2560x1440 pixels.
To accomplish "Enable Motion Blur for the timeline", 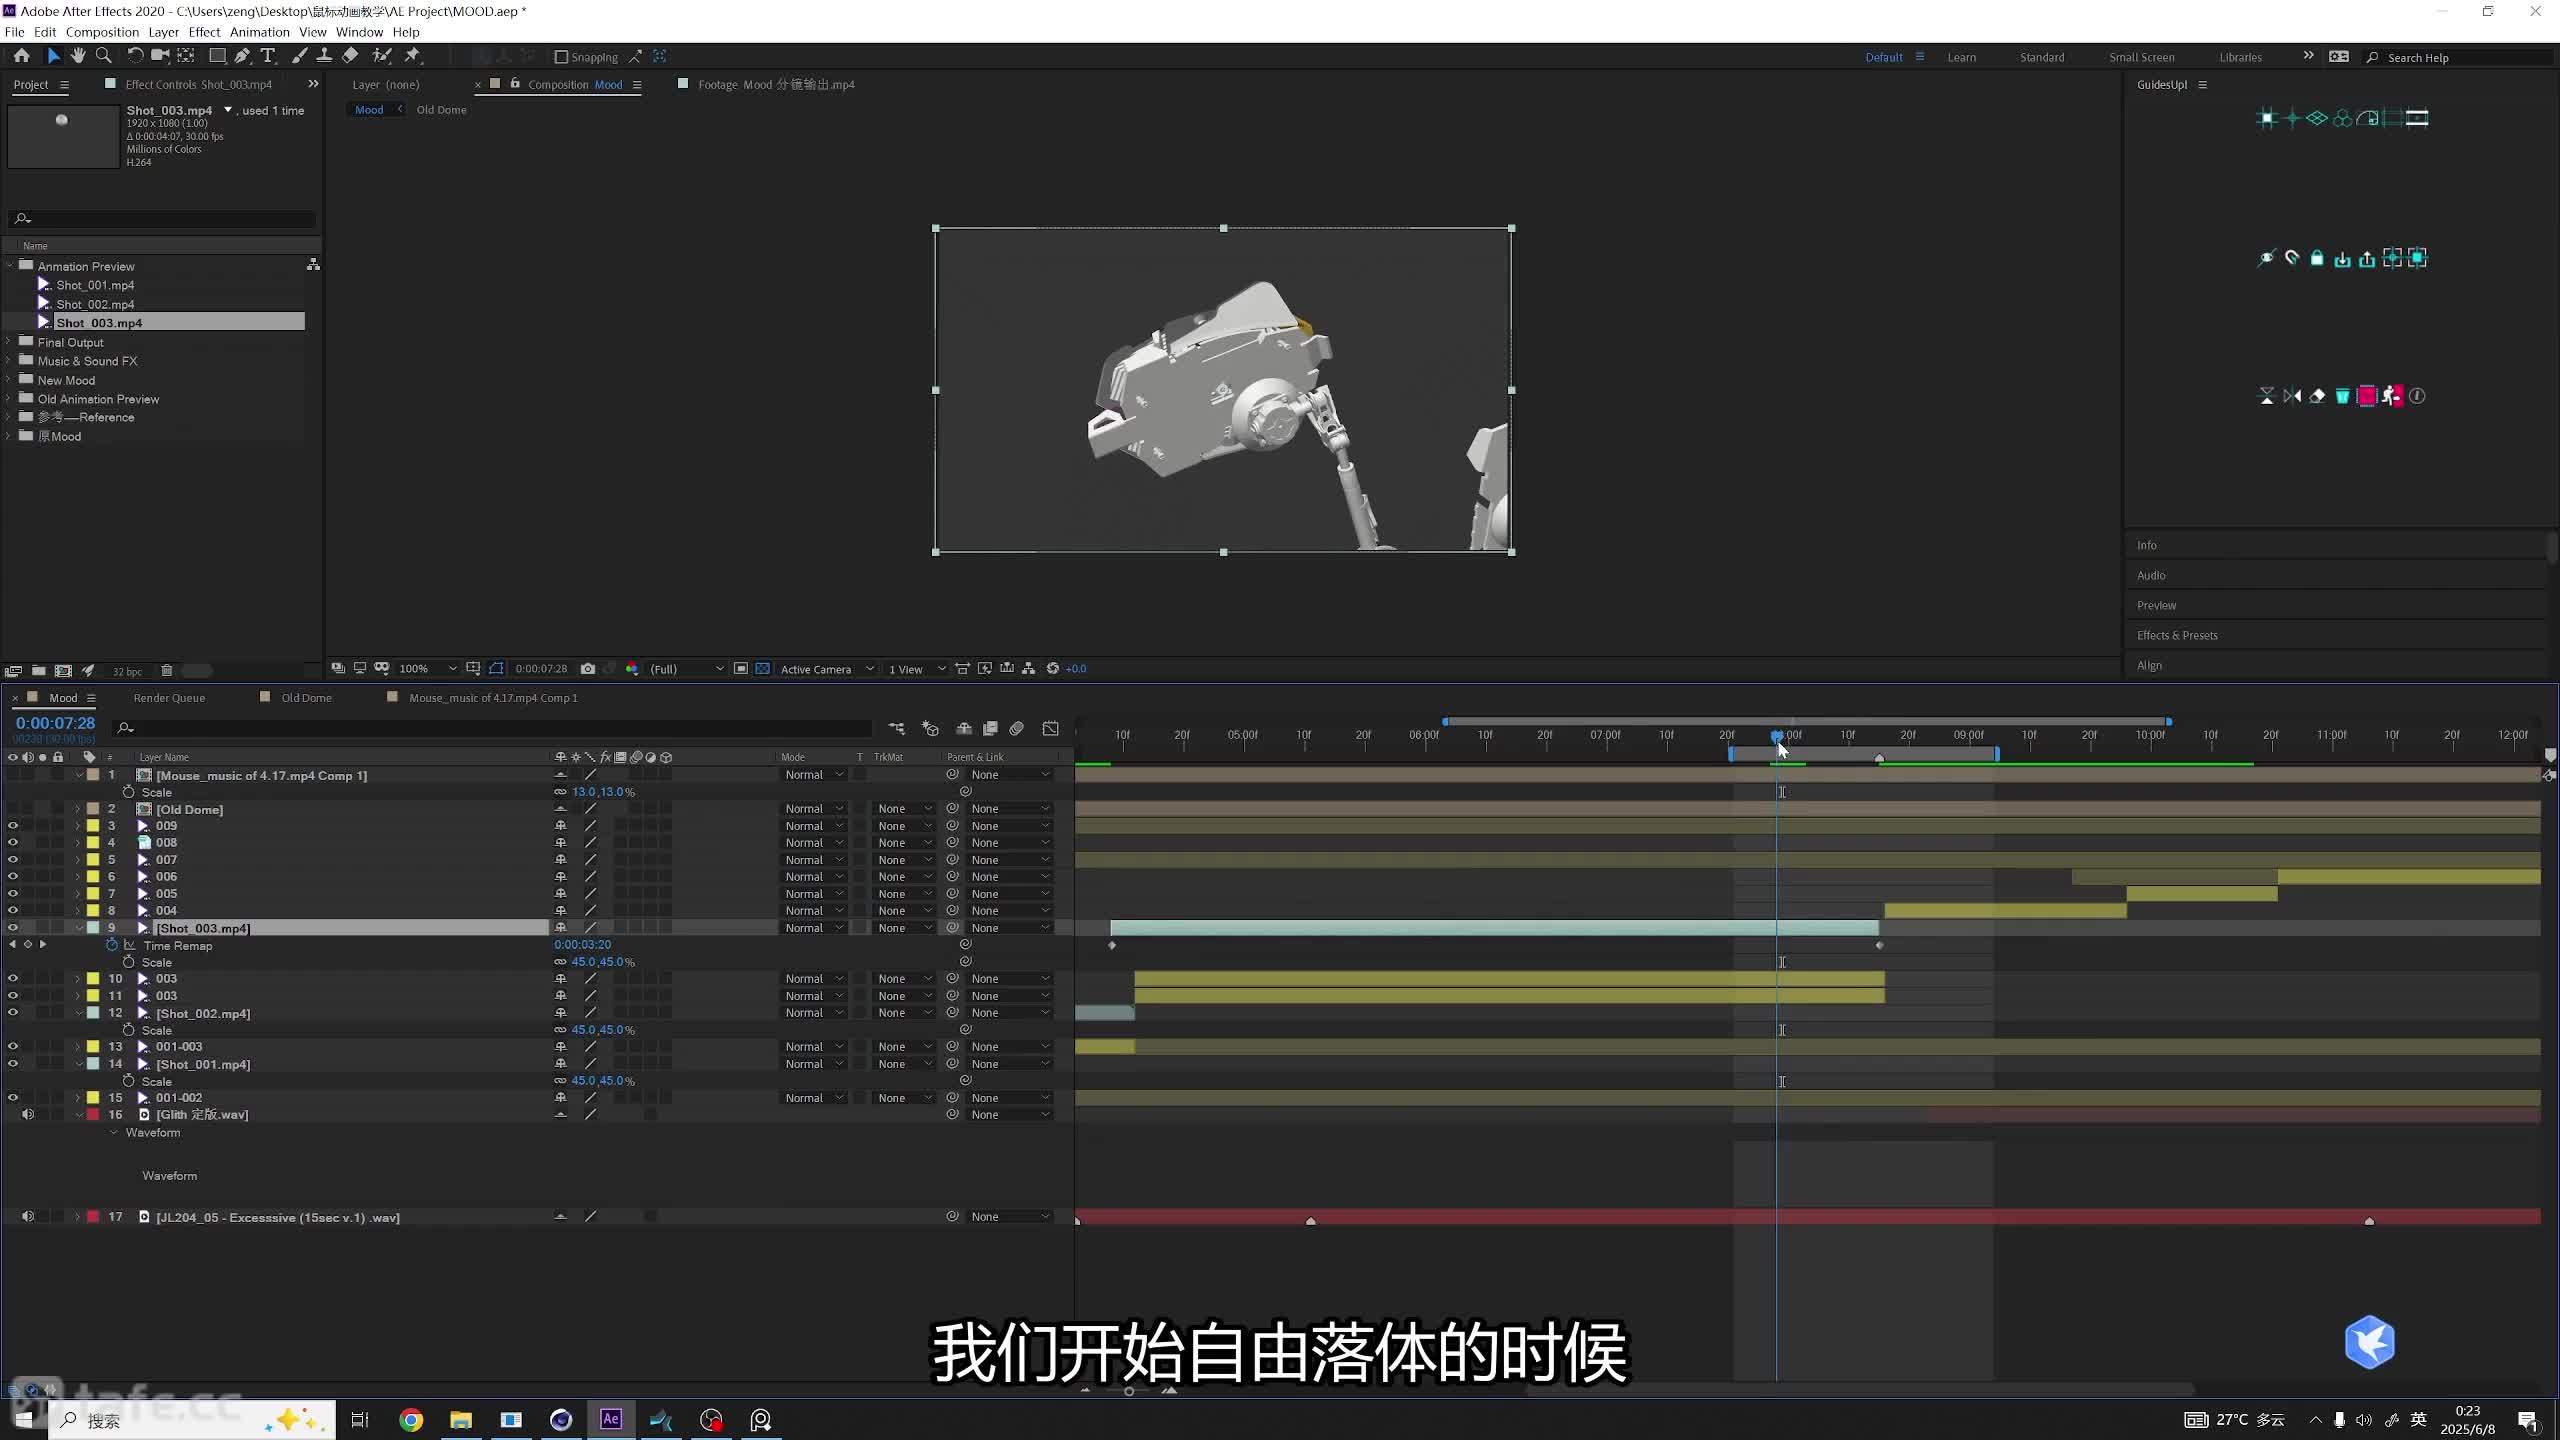I will click(1017, 728).
